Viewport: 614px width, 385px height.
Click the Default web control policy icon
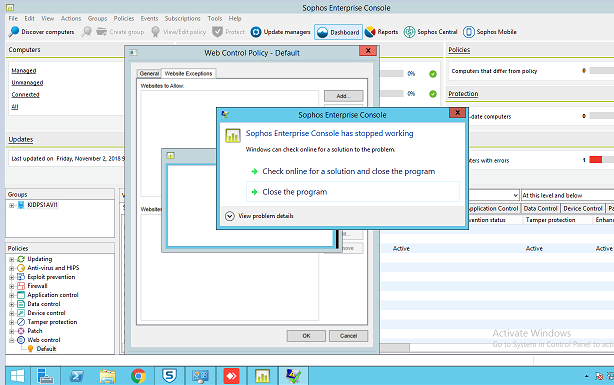pyautogui.click(x=30, y=349)
